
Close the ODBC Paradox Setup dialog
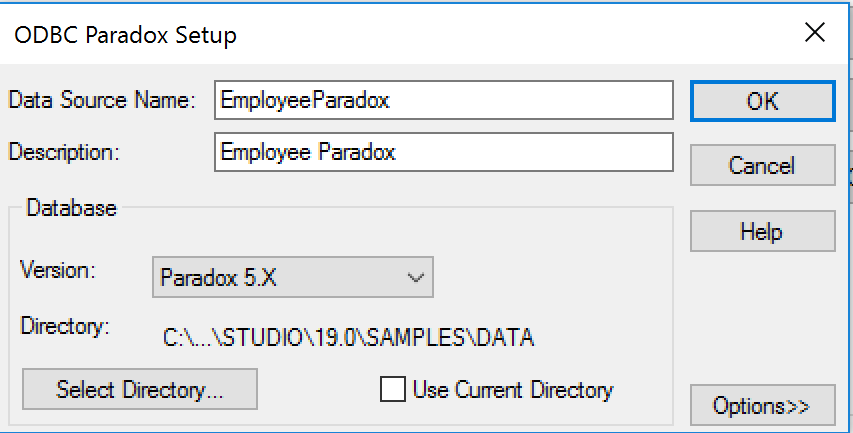coord(814,33)
